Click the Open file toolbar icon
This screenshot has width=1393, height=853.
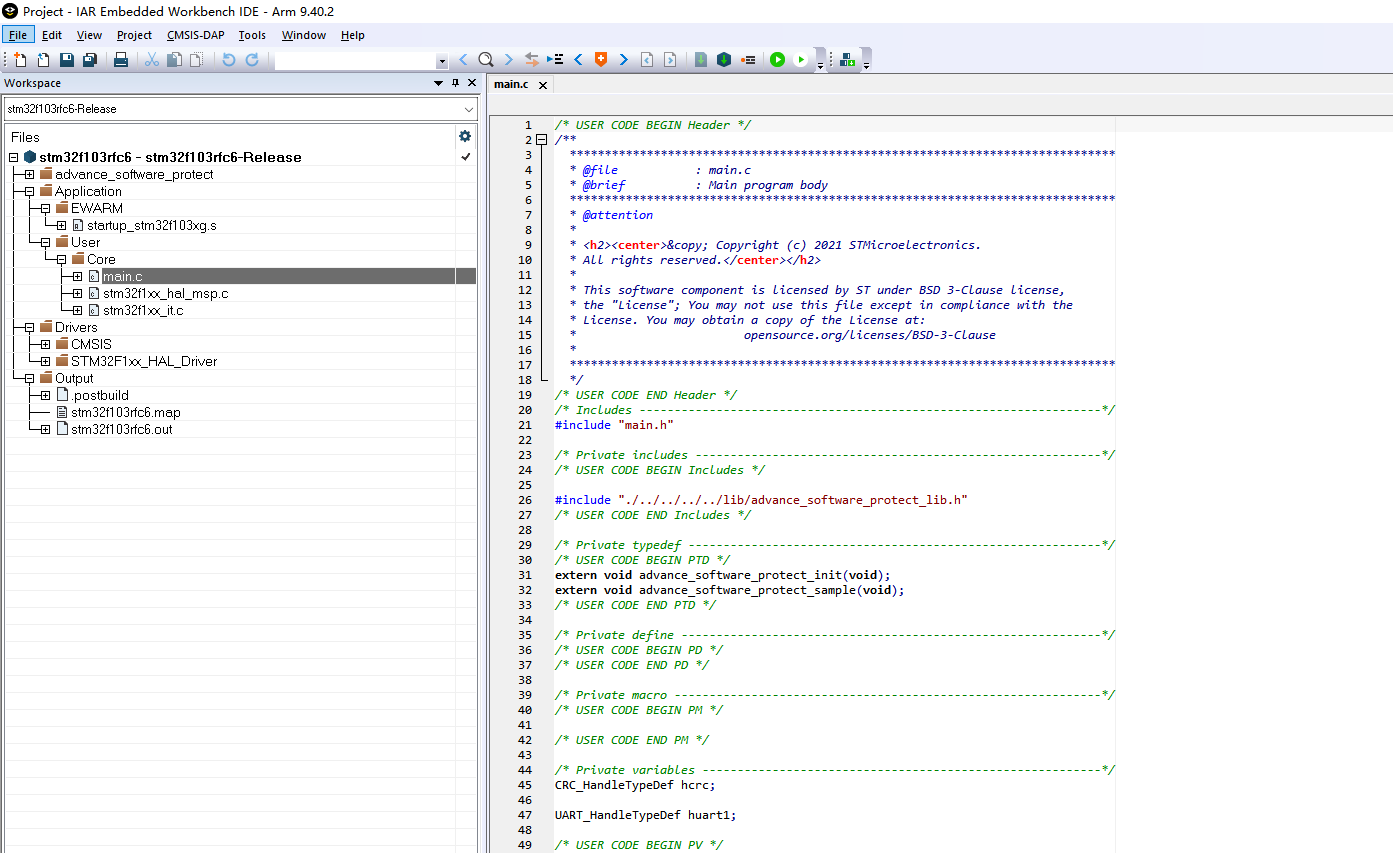(43, 60)
